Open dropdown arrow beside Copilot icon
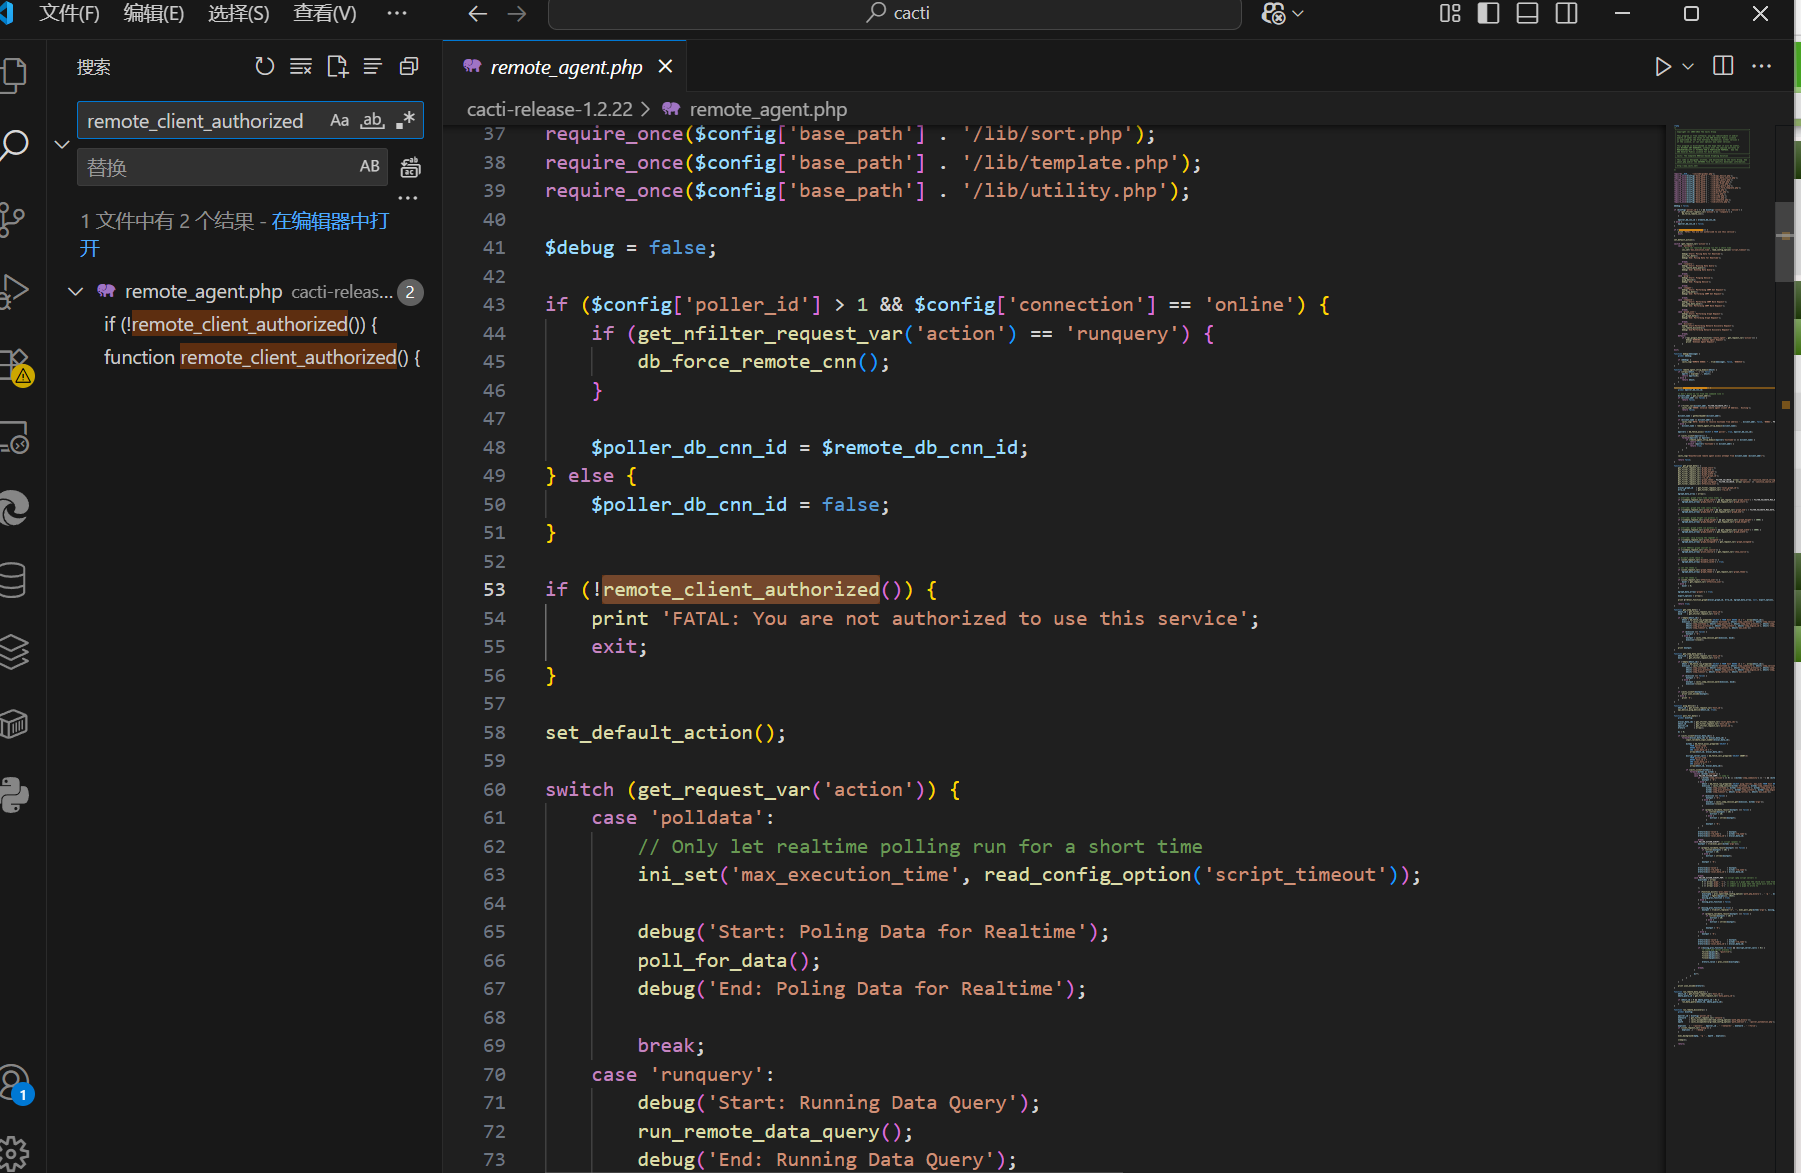Image resolution: width=1801 pixels, height=1173 pixels. pos(1299,13)
